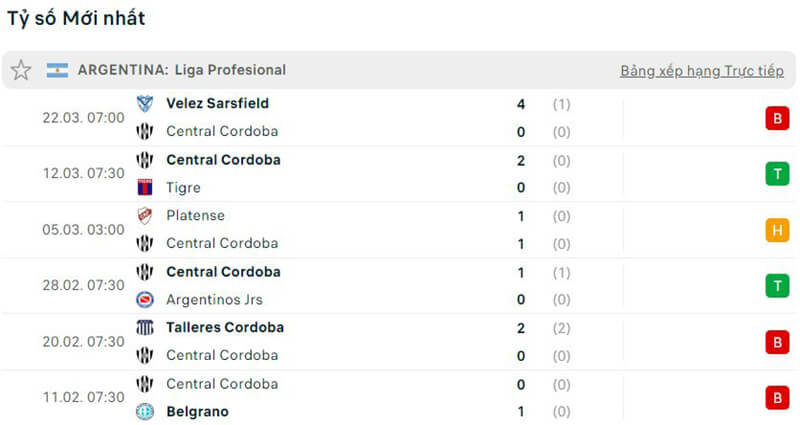This screenshot has width=800, height=425.
Task: Click the red B badge for 22.03 match
Action: pos(776,118)
